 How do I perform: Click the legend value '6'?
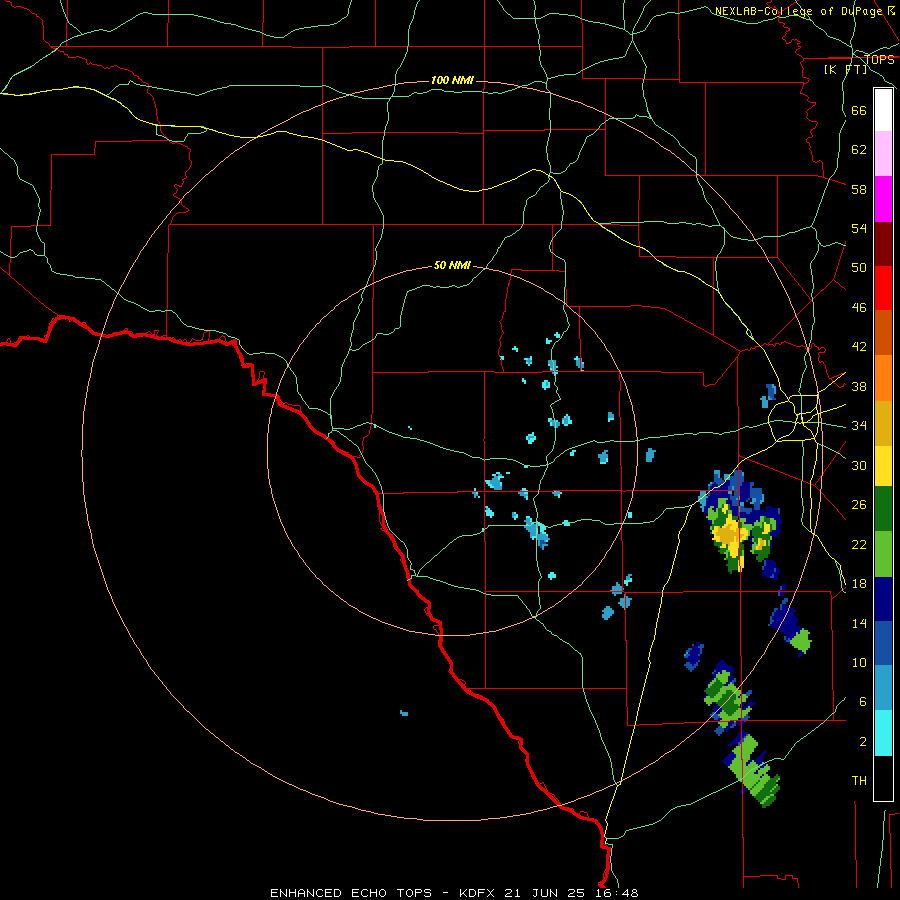(x=863, y=702)
